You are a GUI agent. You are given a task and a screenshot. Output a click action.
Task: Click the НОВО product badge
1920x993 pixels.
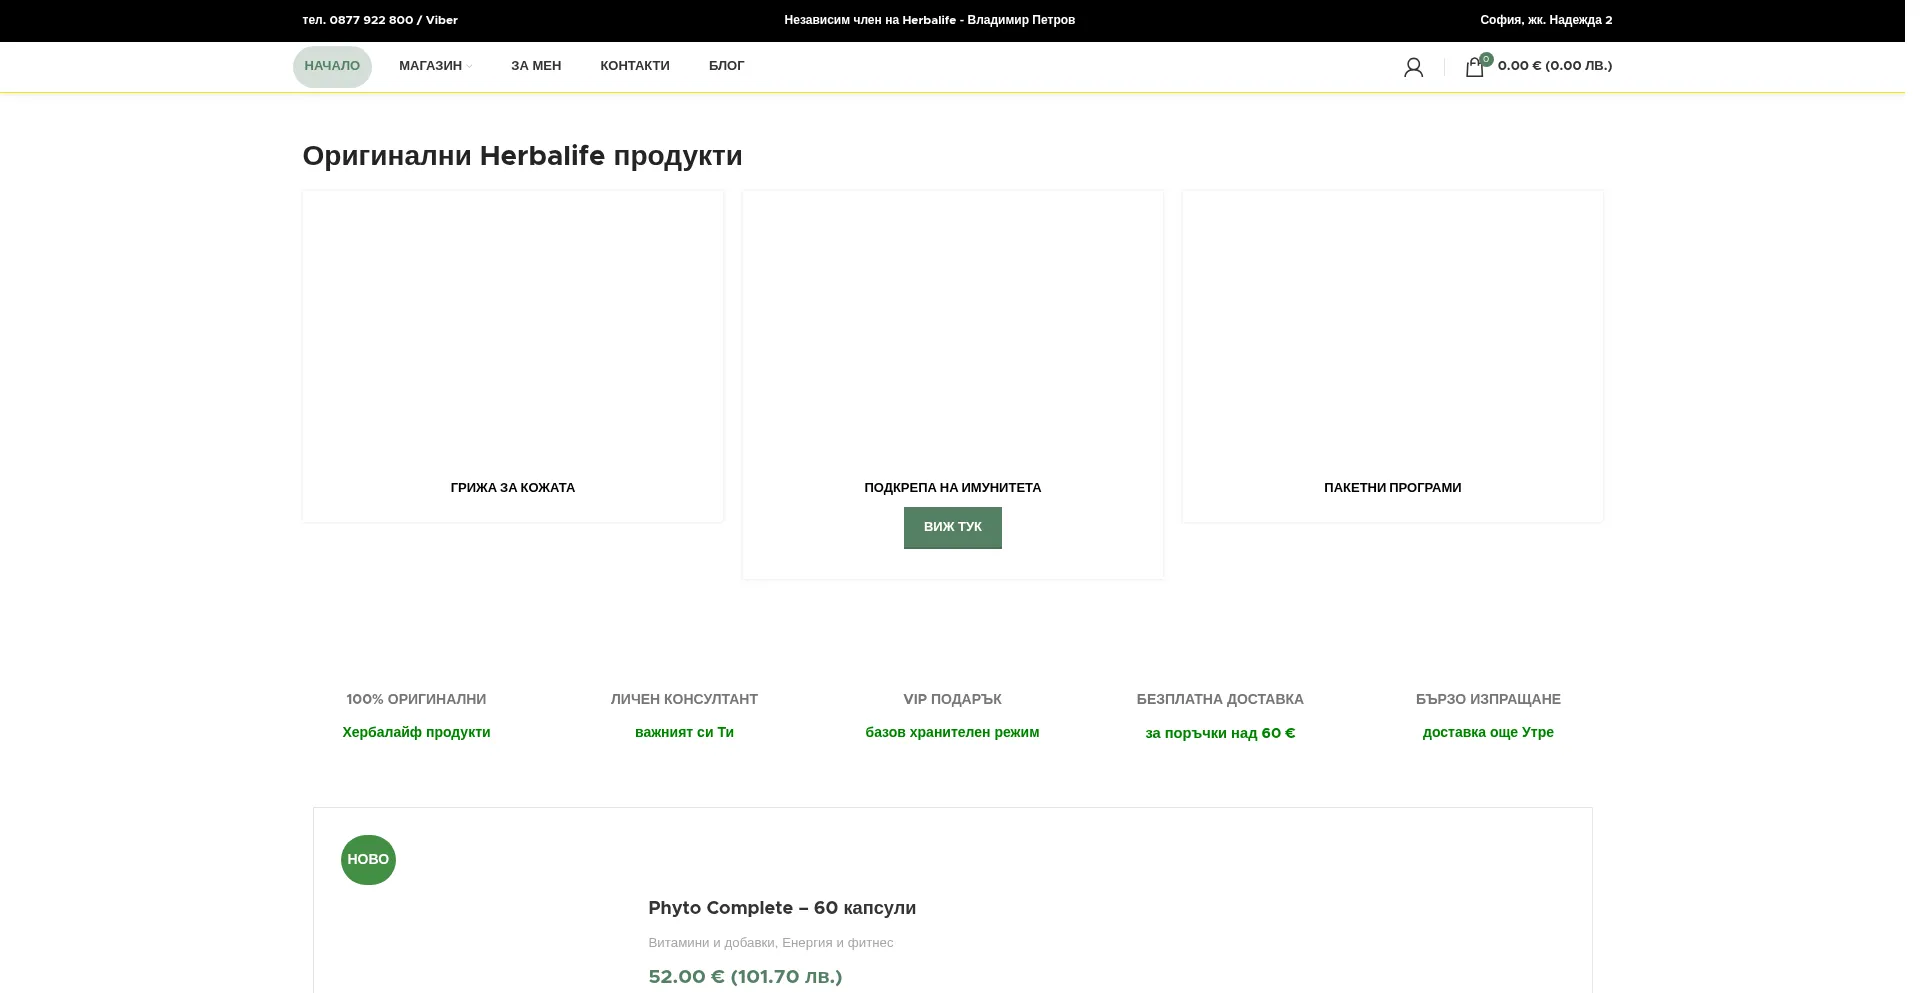[x=368, y=860]
